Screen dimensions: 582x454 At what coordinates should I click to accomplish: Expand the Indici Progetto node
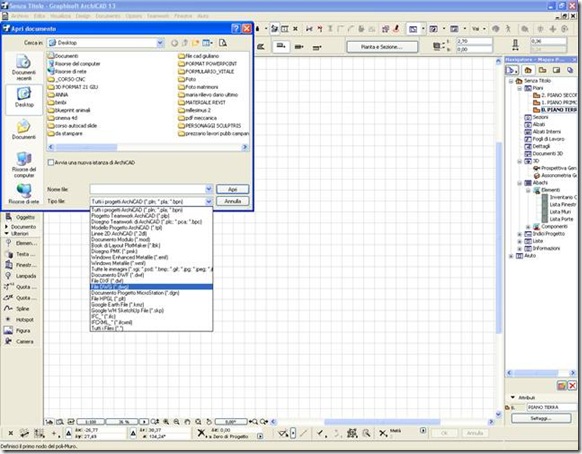520,234
